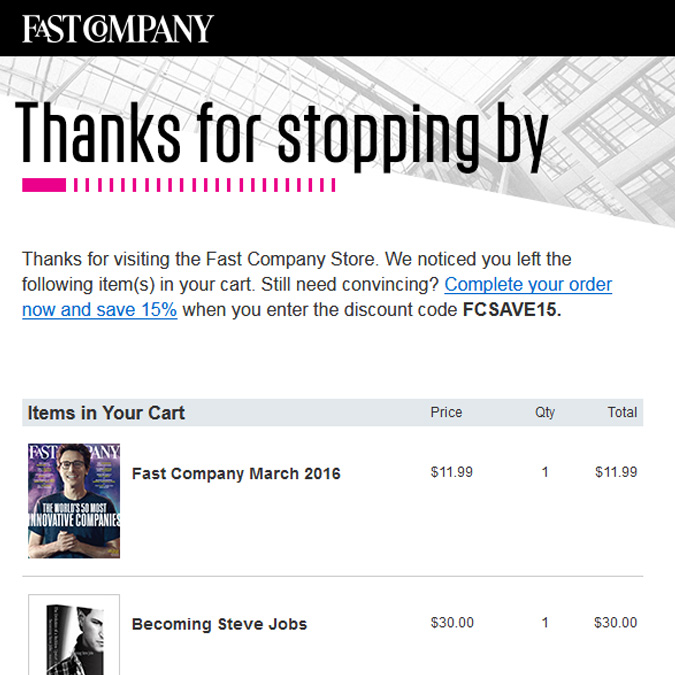Screen dimensions: 675x675
Task: Click the $30.00 book unit price
Action: 452,623
